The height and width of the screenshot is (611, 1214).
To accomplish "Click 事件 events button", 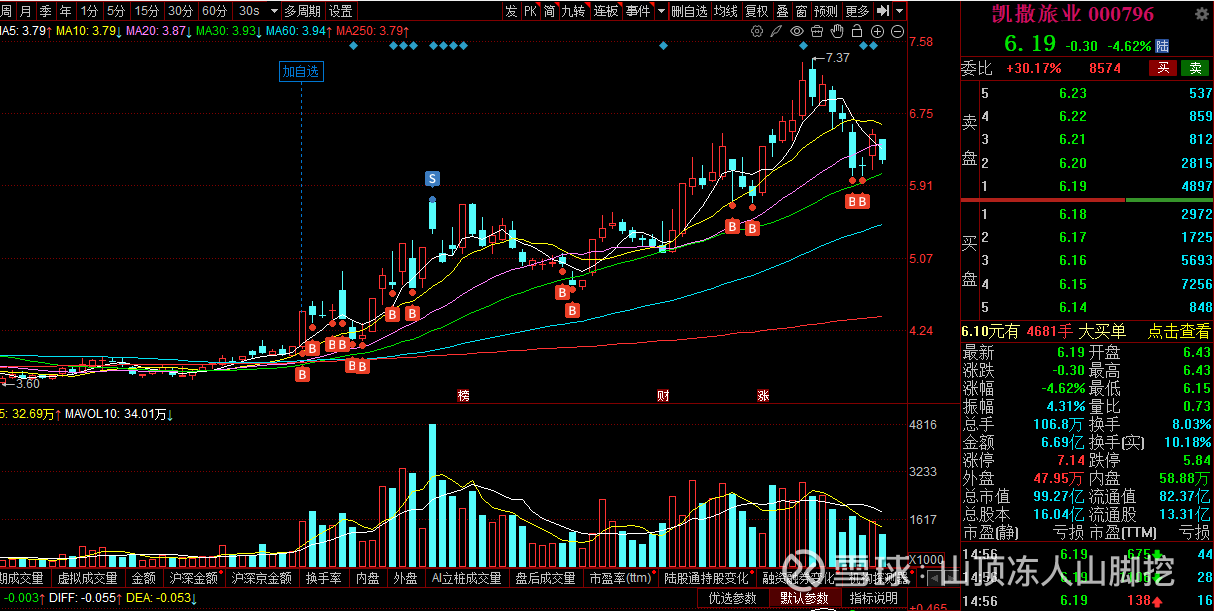I will point(637,11).
